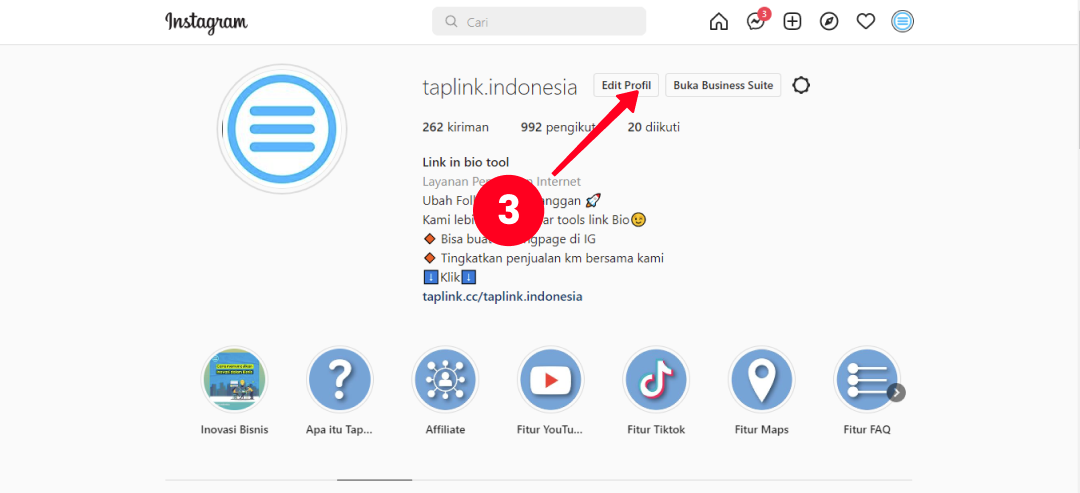View the 992 pengikut followers list
This screenshot has height=493, width=1080.
click(558, 127)
